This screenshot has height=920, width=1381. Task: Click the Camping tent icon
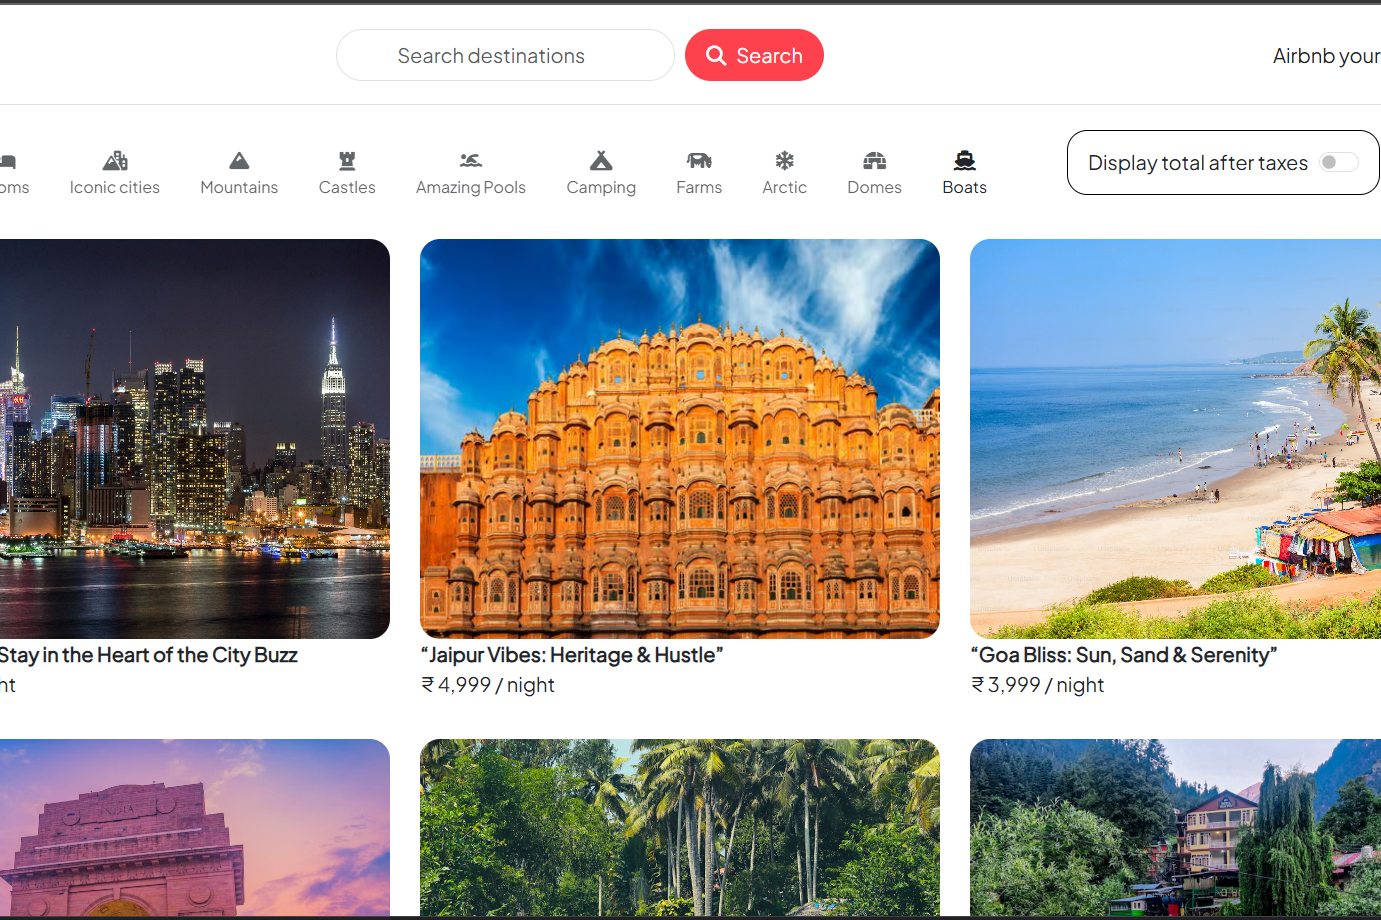[x=601, y=160]
